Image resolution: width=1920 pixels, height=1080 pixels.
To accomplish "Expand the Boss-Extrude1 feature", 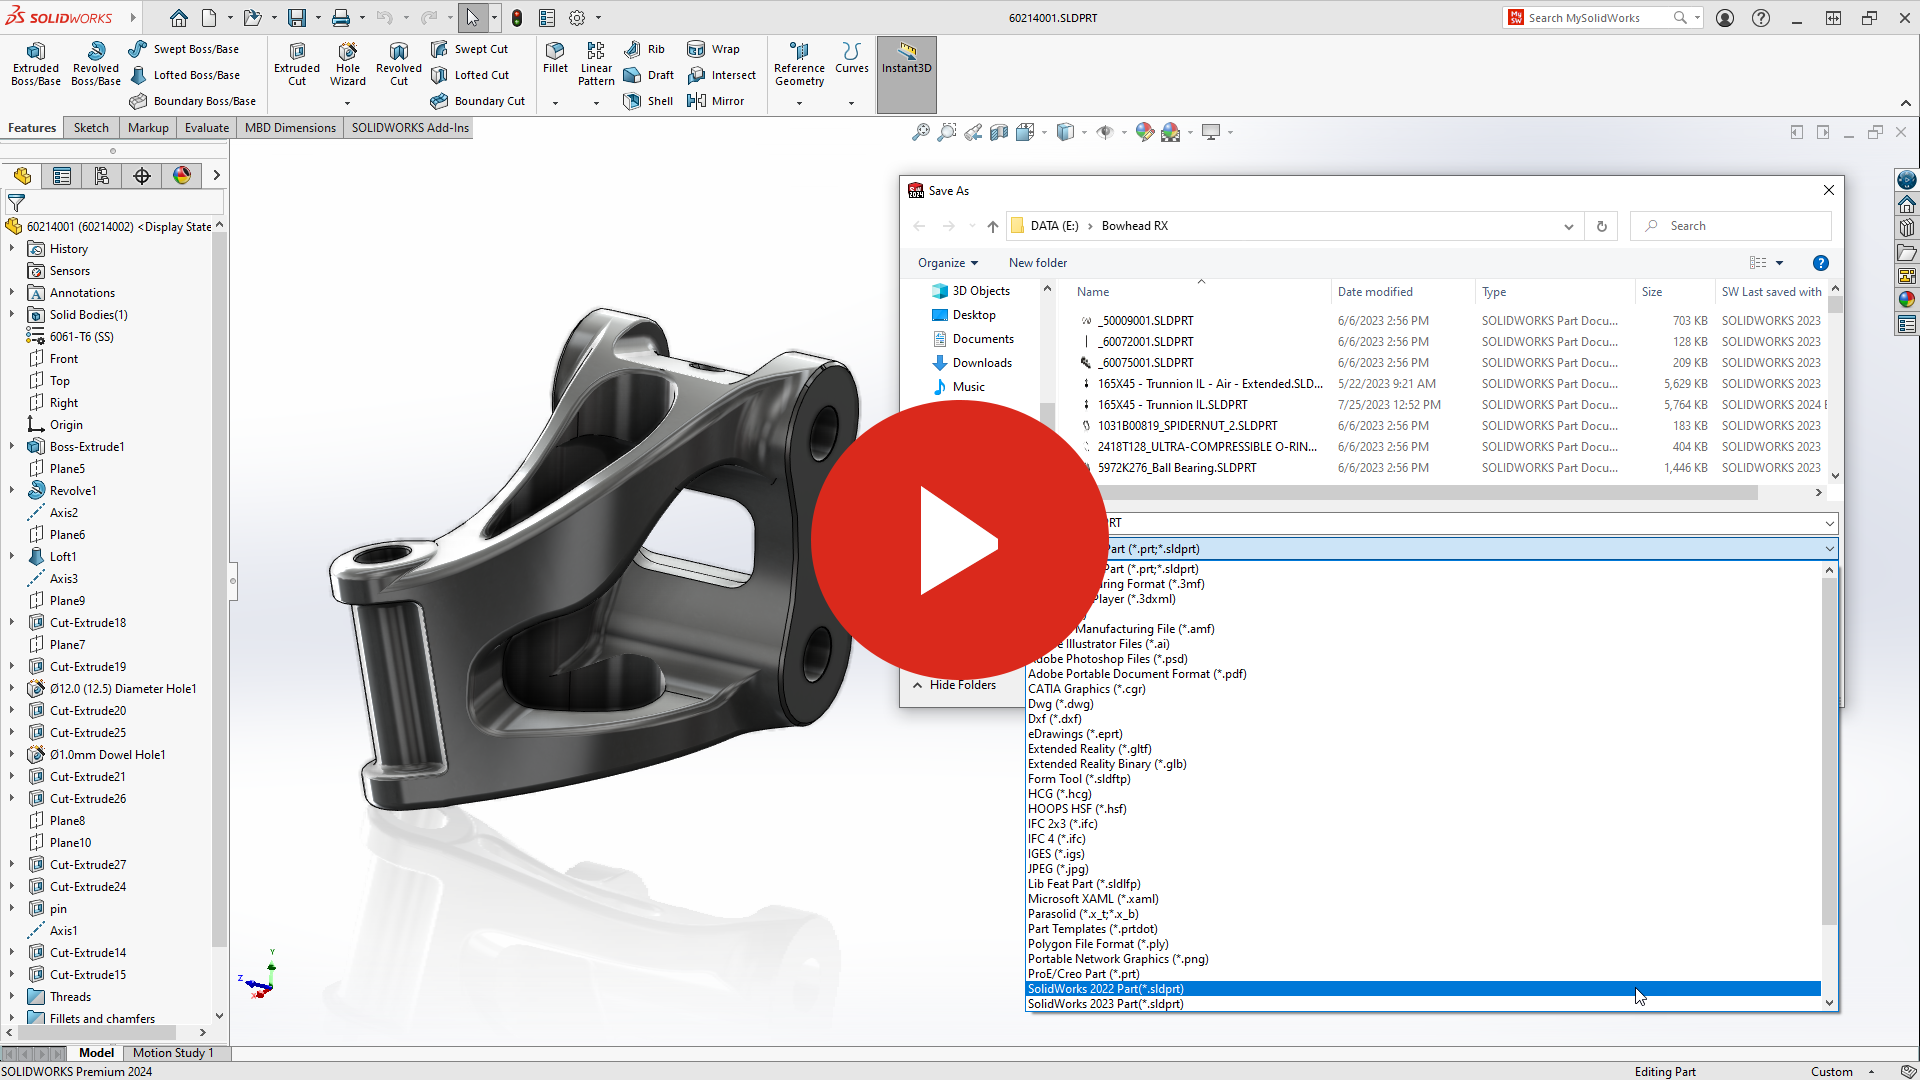I will tap(12, 447).
